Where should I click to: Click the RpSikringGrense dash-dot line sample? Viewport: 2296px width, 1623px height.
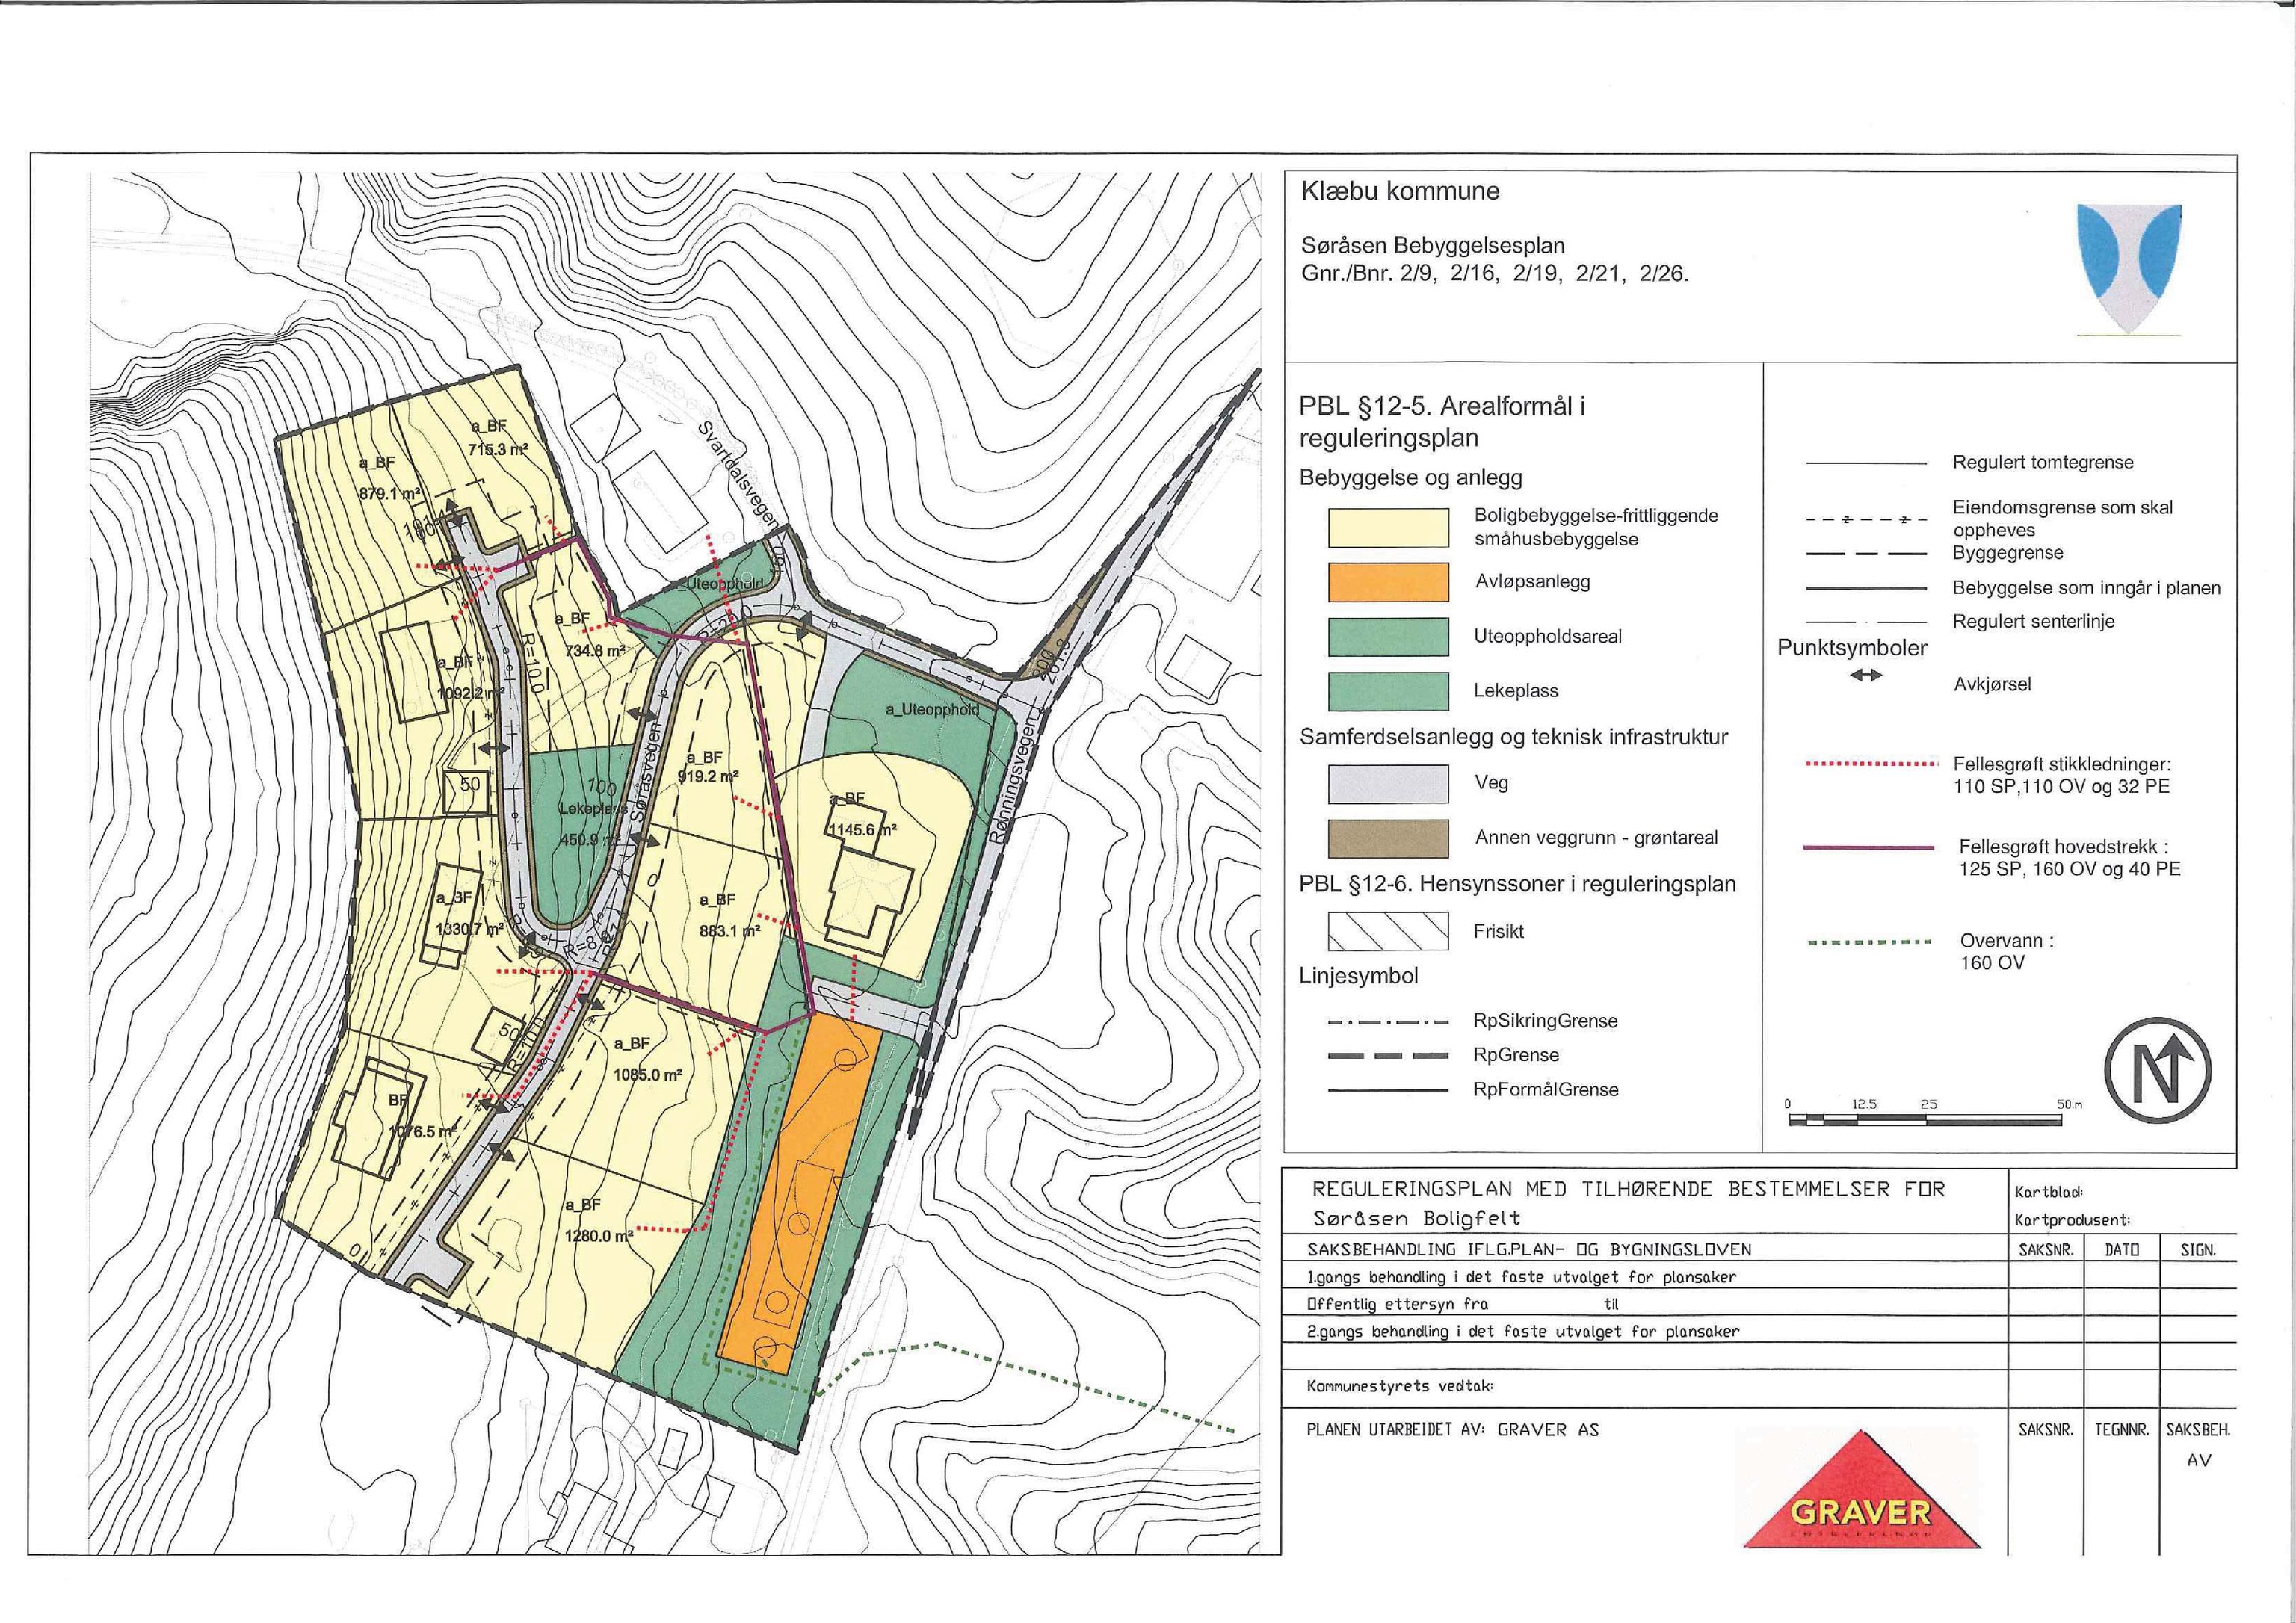point(1388,1021)
